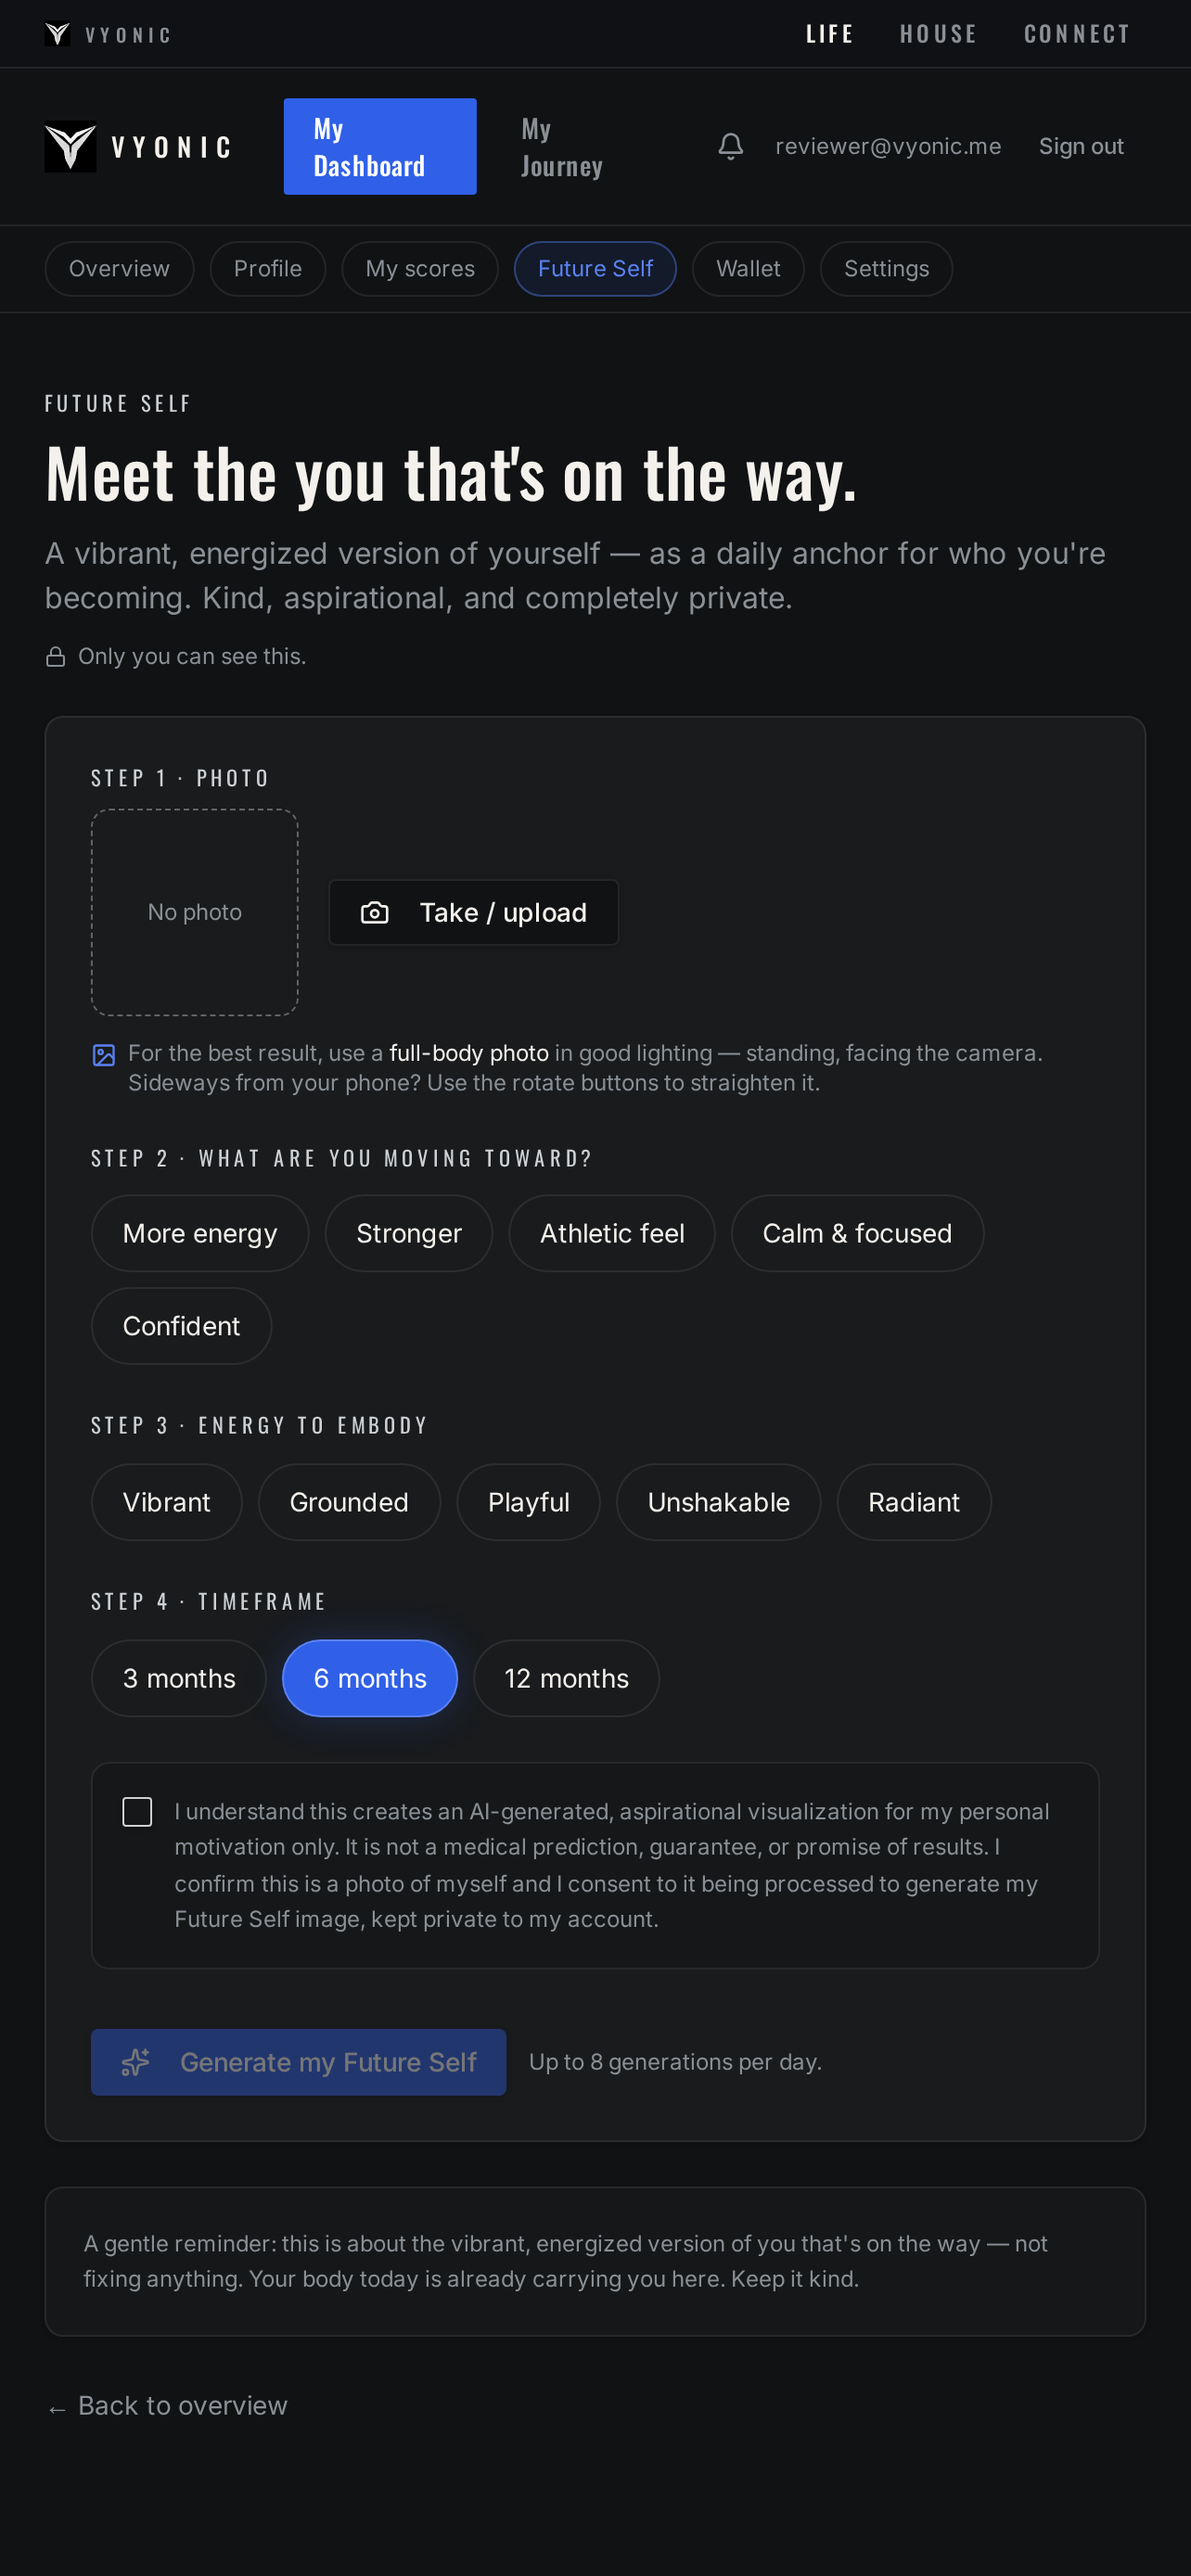Open the Wallet sub-tab

point(748,269)
